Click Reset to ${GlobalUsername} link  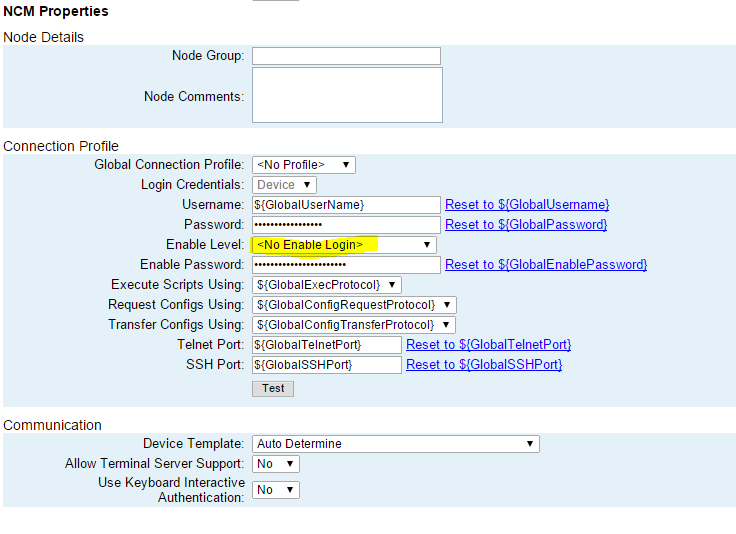(x=527, y=205)
